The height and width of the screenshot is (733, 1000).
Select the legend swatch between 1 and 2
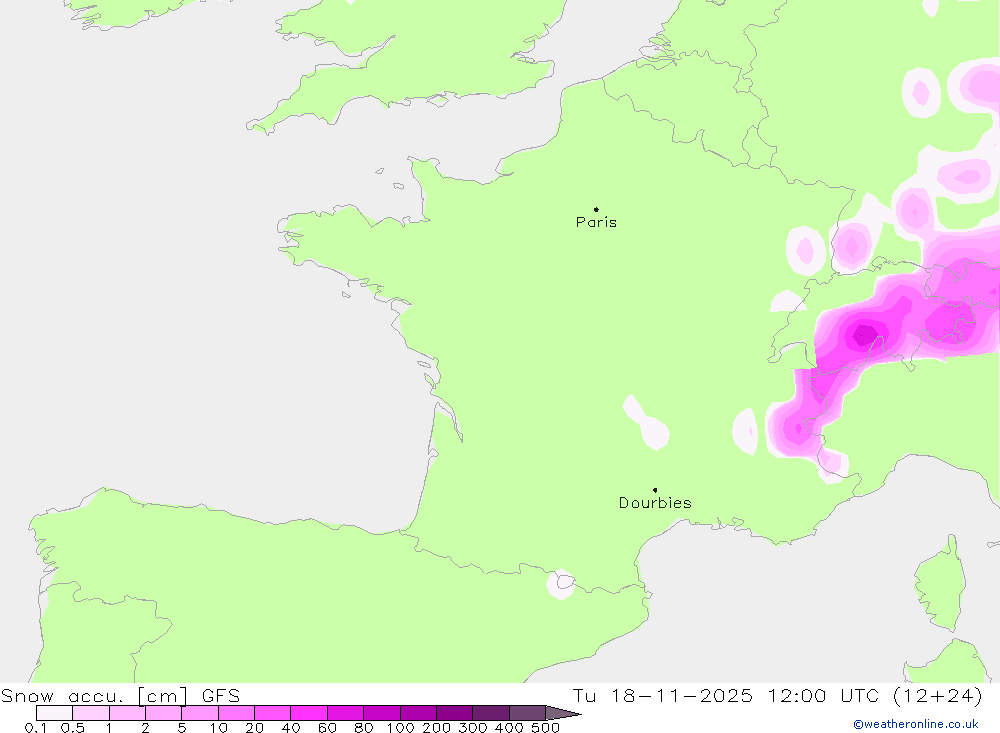[127, 713]
